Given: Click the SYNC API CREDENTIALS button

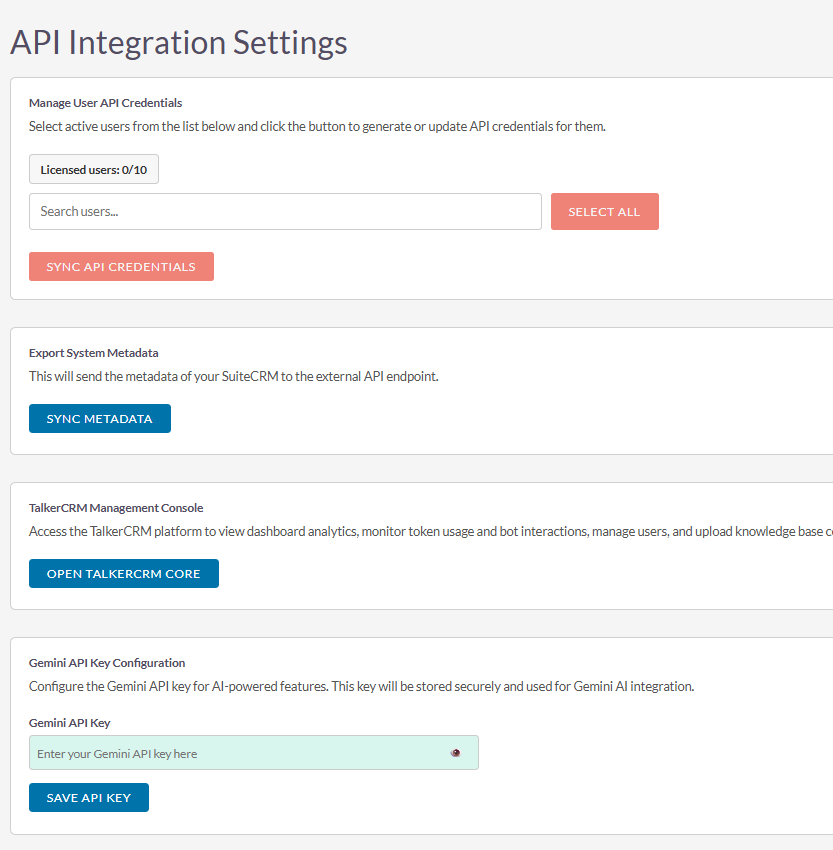Looking at the screenshot, I should point(121,267).
